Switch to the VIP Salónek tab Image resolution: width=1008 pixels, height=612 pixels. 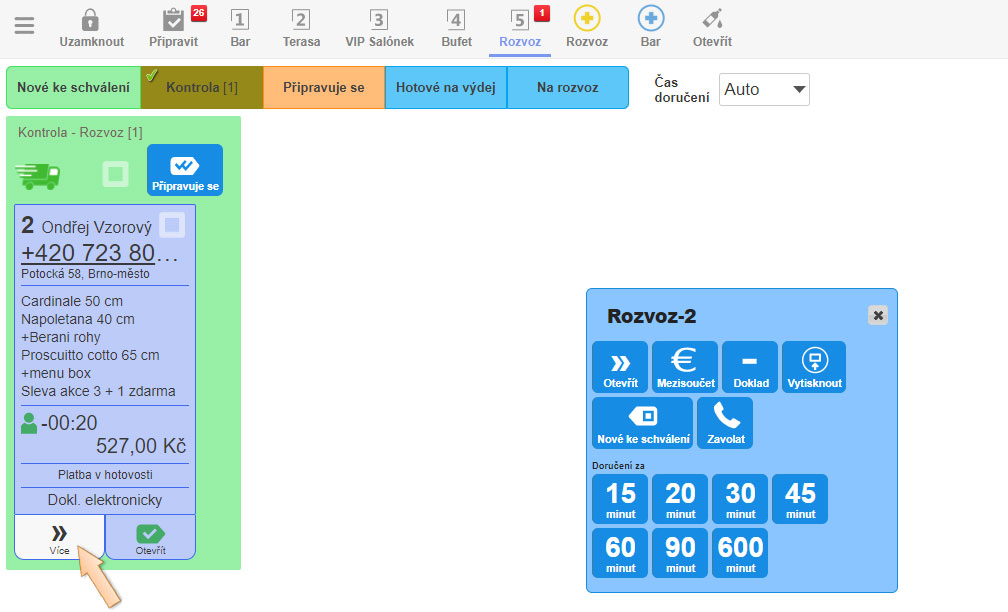point(379,27)
